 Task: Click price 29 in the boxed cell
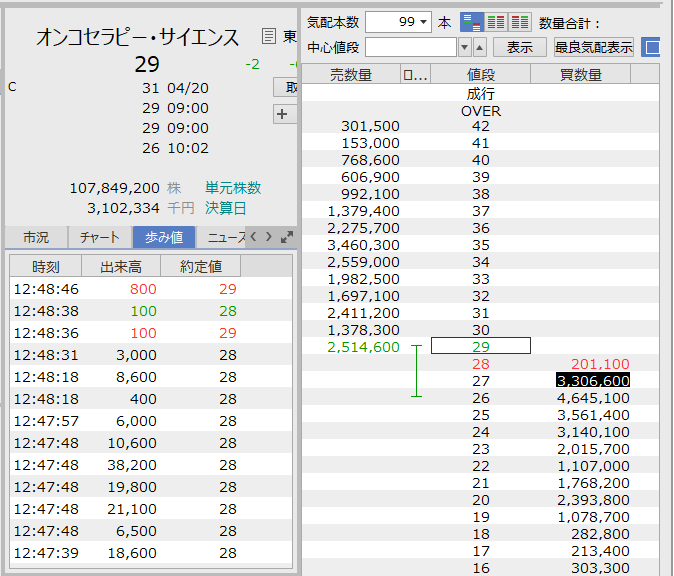[481, 346]
